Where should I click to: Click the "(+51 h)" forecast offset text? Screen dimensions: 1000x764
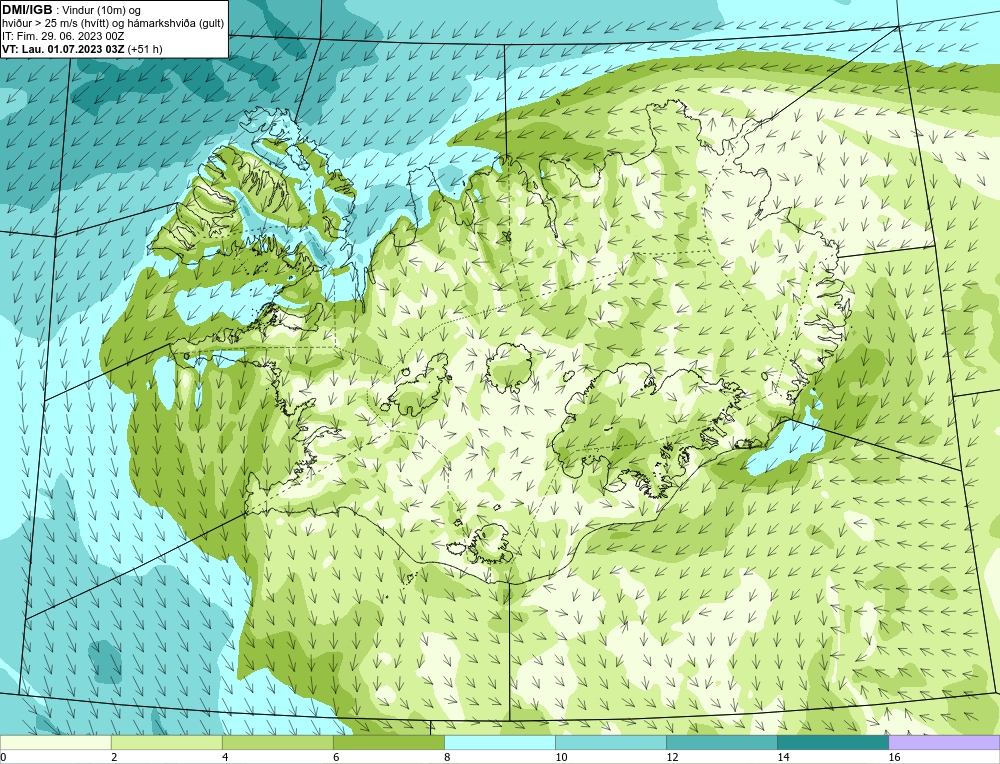(x=145, y=49)
